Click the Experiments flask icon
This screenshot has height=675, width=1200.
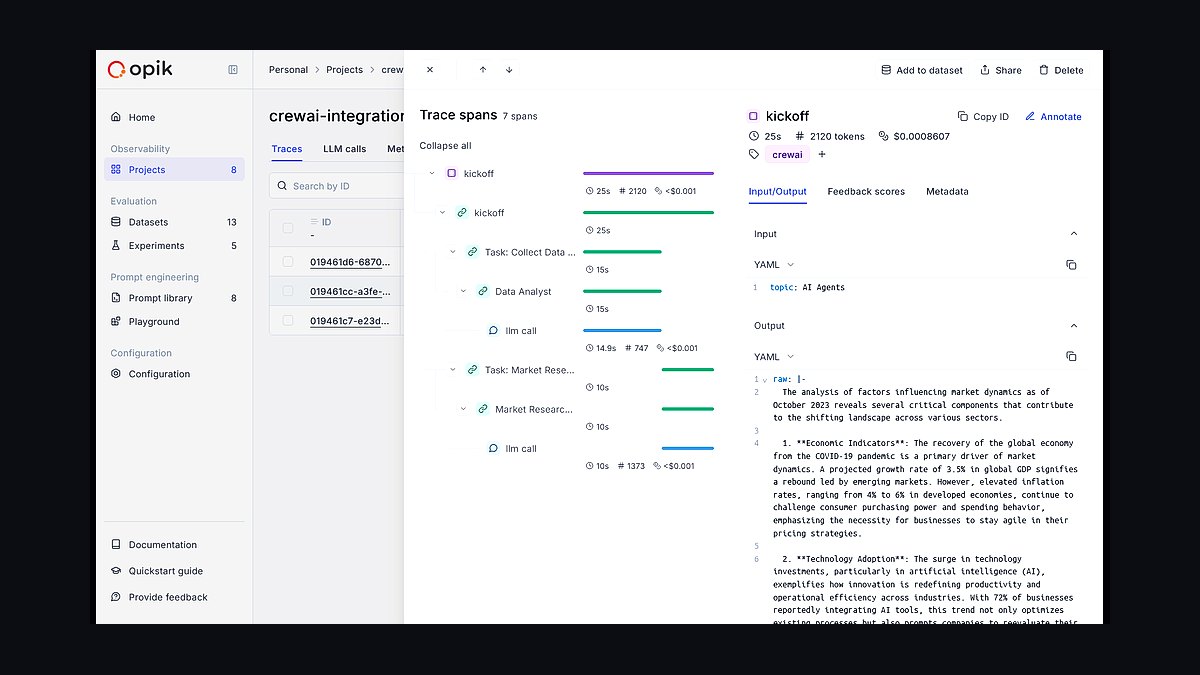coord(116,245)
